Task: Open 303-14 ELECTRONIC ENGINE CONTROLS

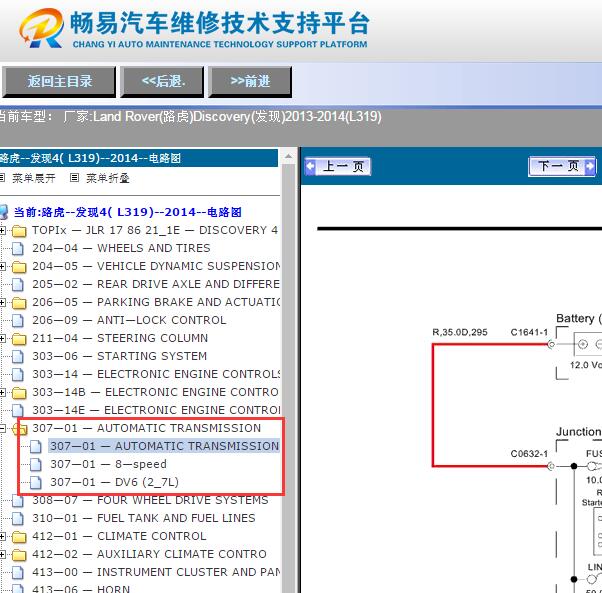Action: click(x=156, y=374)
